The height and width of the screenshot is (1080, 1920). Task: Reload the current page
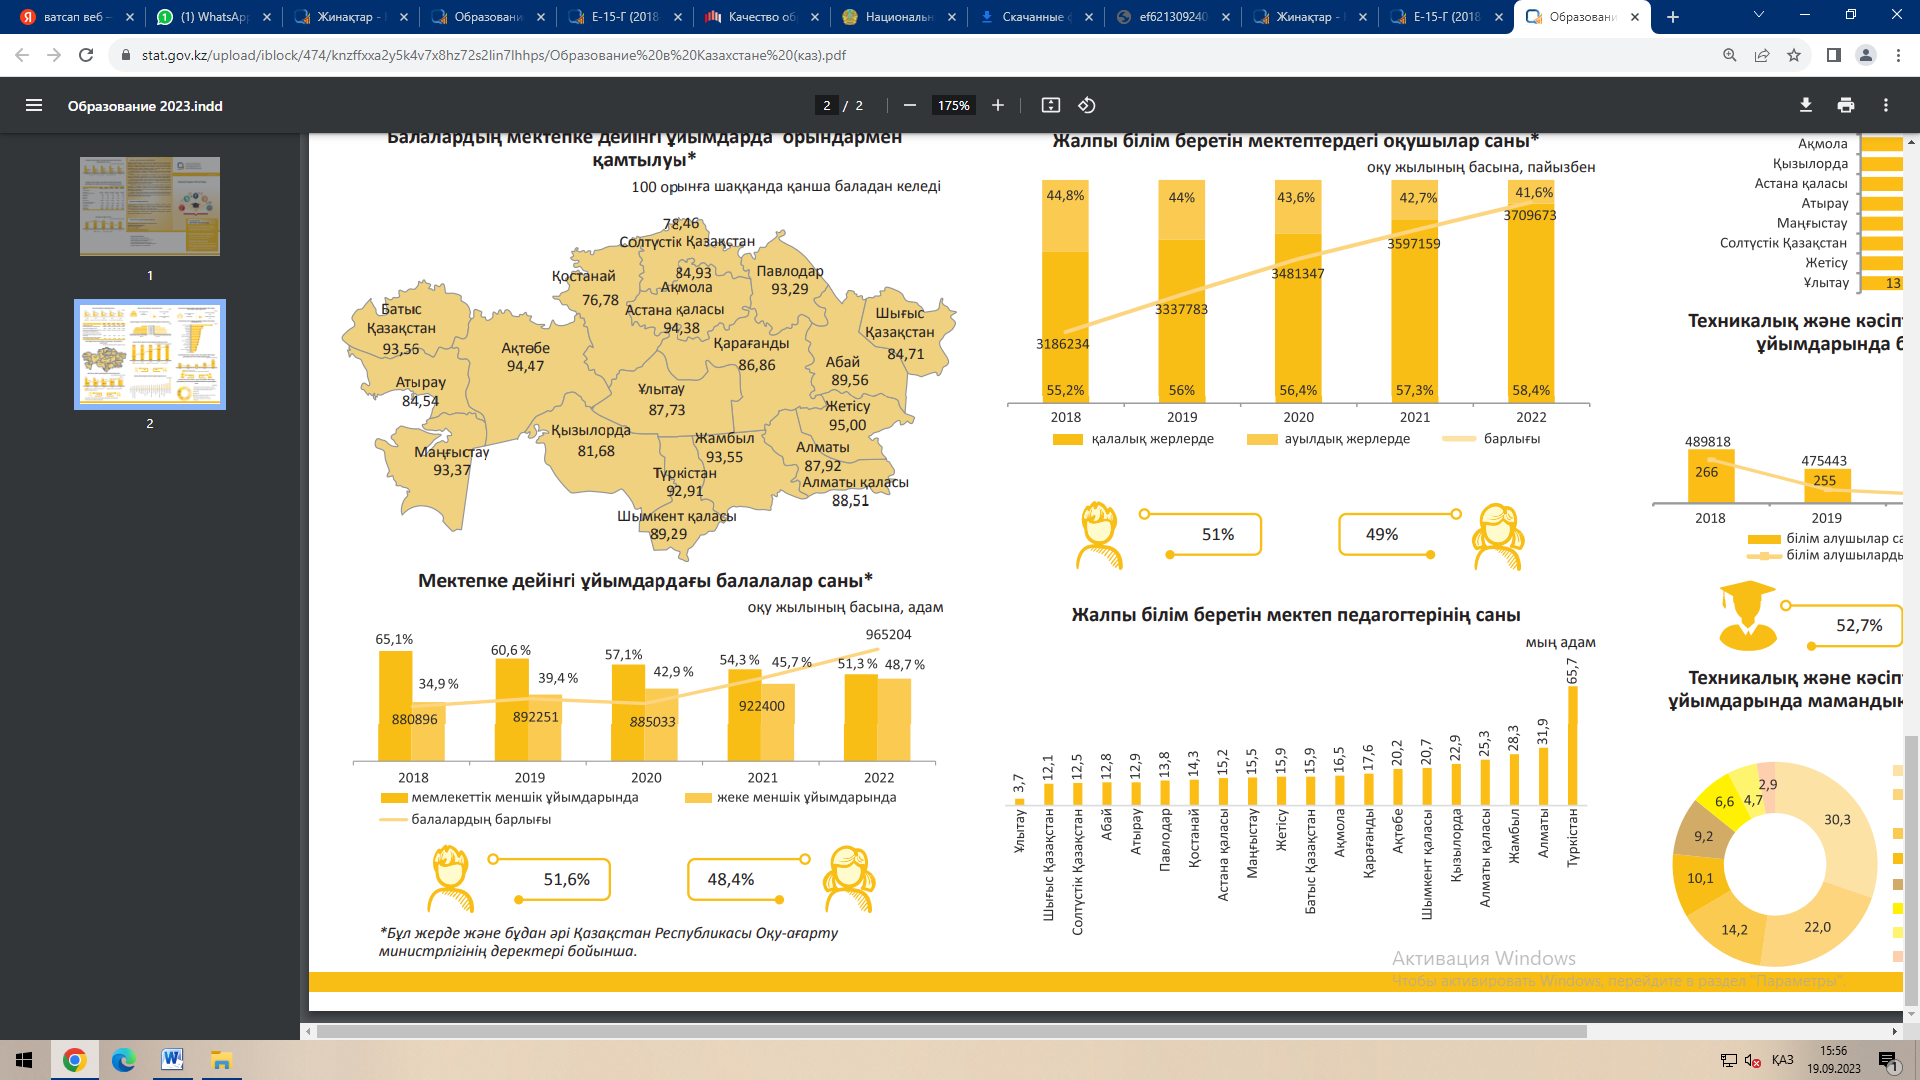coord(86,55)
